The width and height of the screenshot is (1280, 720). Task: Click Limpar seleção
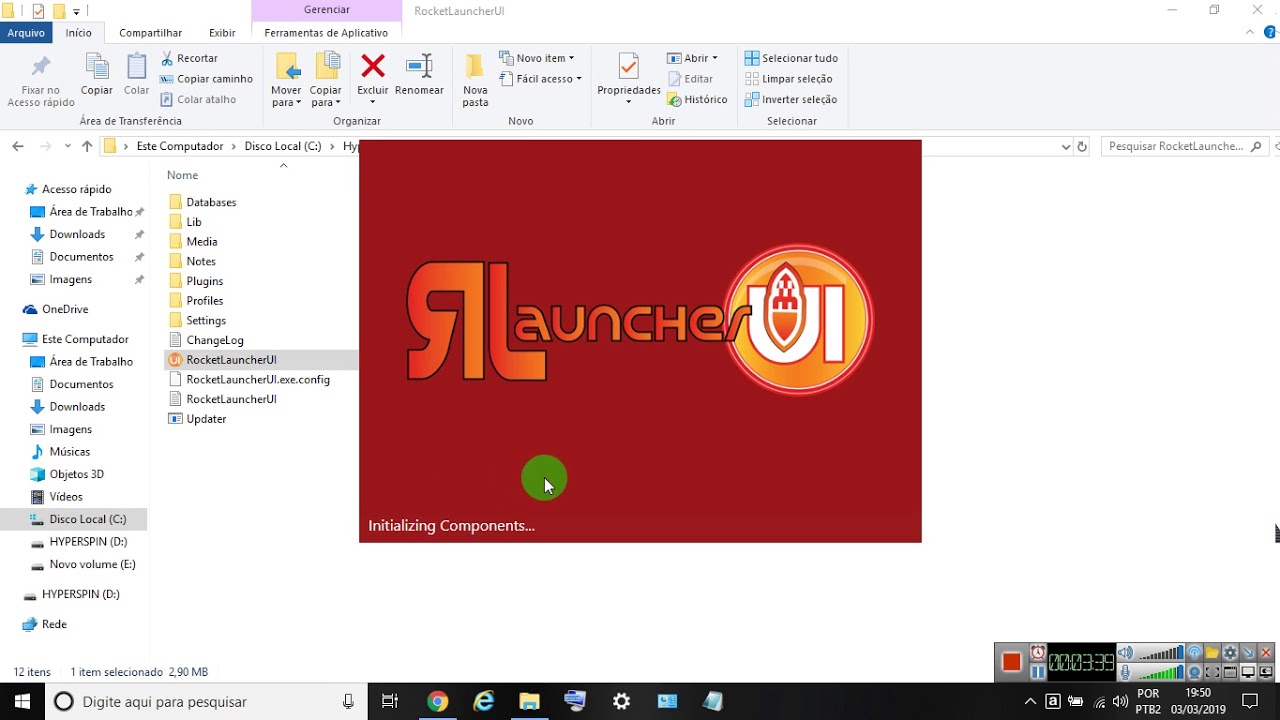click(x=788, y=79)
